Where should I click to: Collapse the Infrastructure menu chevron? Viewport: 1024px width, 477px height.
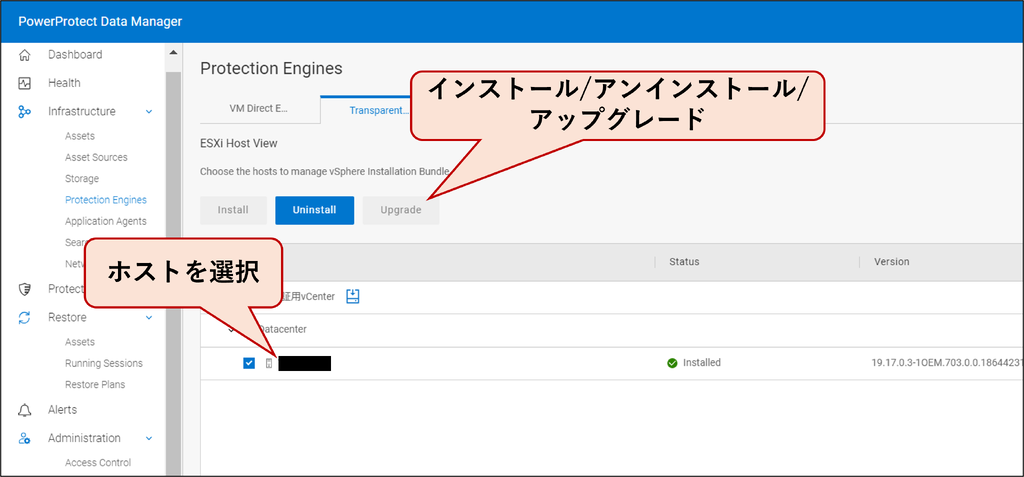[x=149, y=112]
